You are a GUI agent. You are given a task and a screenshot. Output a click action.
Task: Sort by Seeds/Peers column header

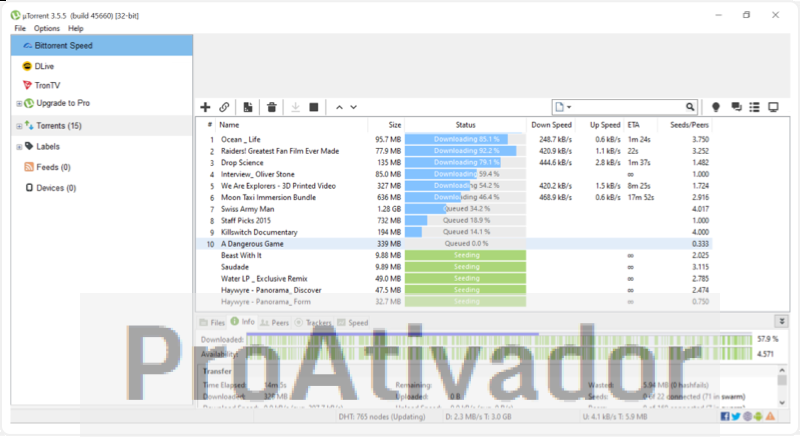[689, 124]
